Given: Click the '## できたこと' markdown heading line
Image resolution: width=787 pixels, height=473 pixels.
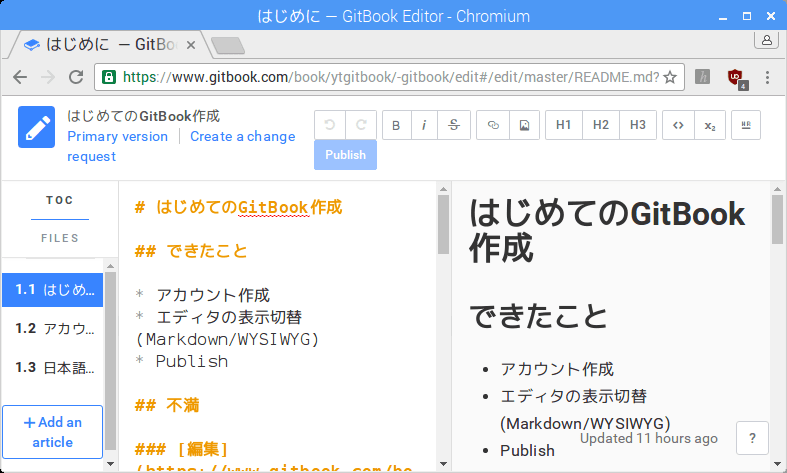Looking at the screenshot, I should [x=192, y=251].
